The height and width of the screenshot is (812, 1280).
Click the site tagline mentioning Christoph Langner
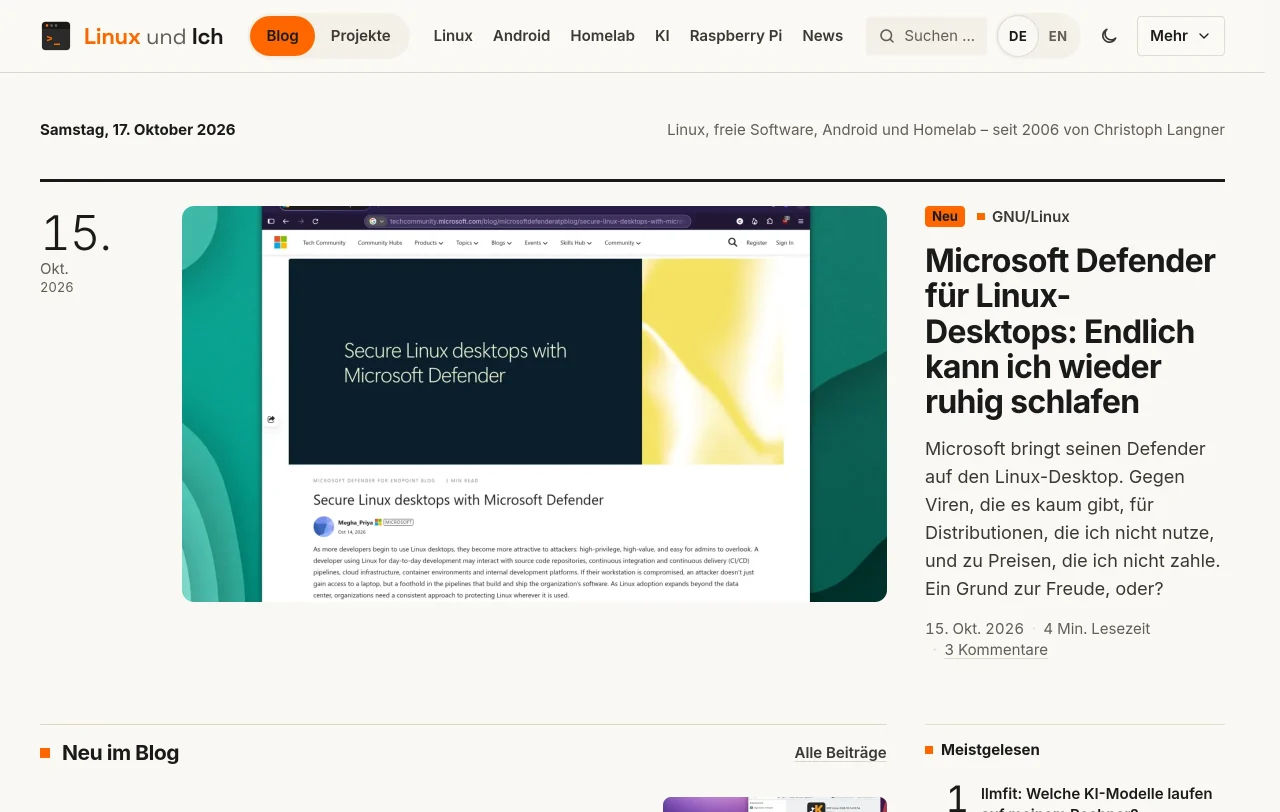(x=946, y=130)
